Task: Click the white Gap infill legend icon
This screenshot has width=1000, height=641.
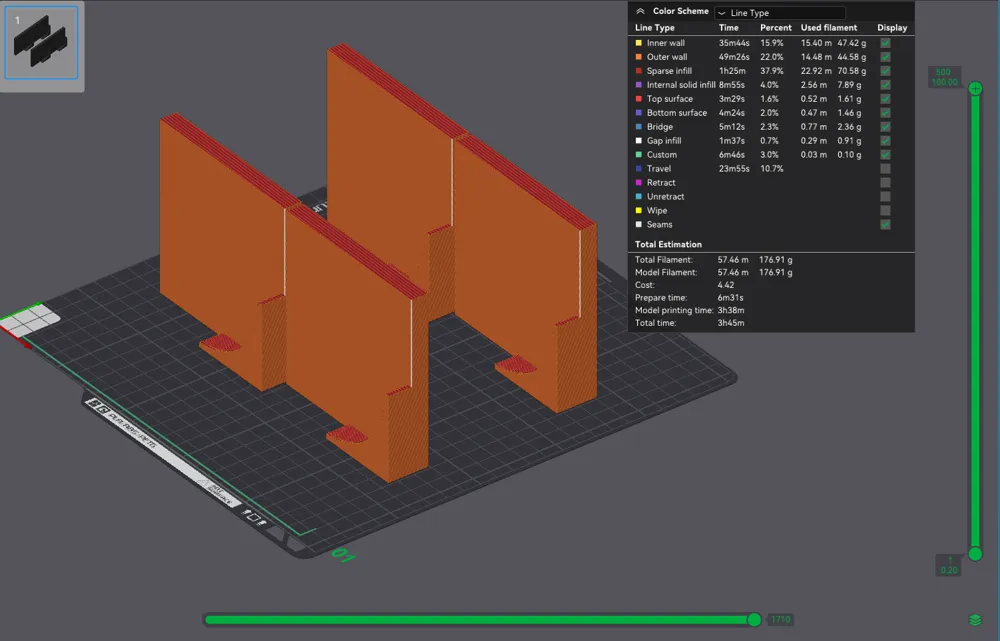Action: (x=637, y=141)
